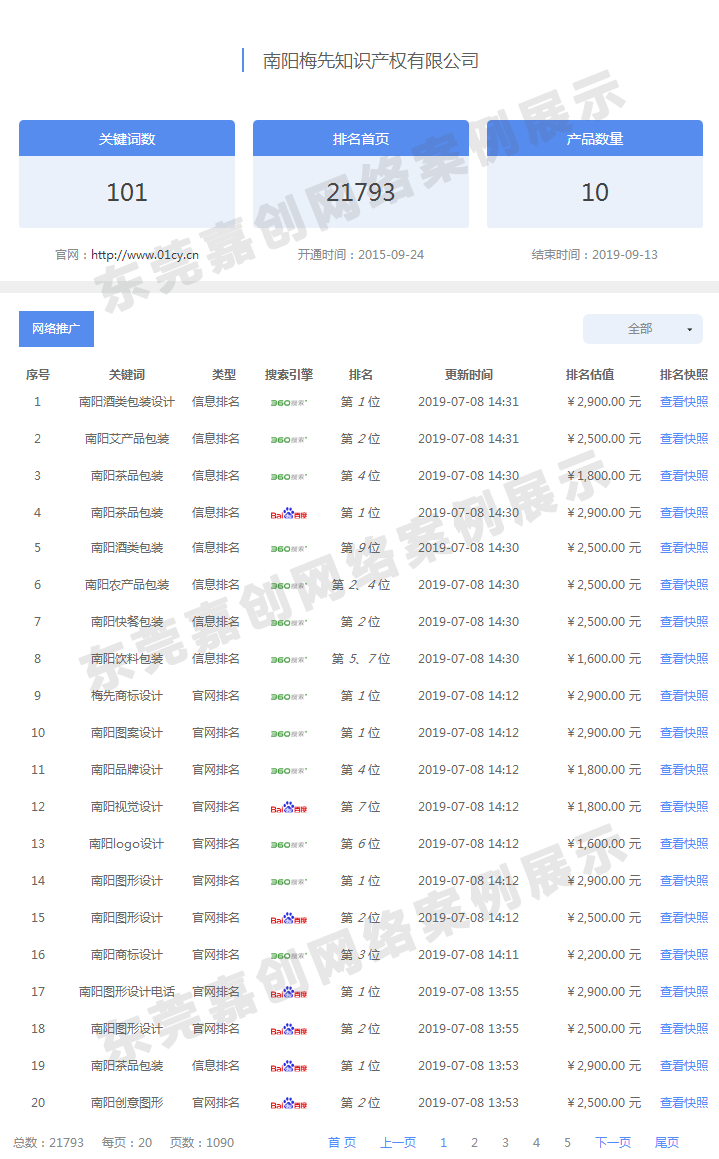The height and width of the screenshot is (1159, 719).
Task: Jump to last page 尾页
Action: [667, 1142]
